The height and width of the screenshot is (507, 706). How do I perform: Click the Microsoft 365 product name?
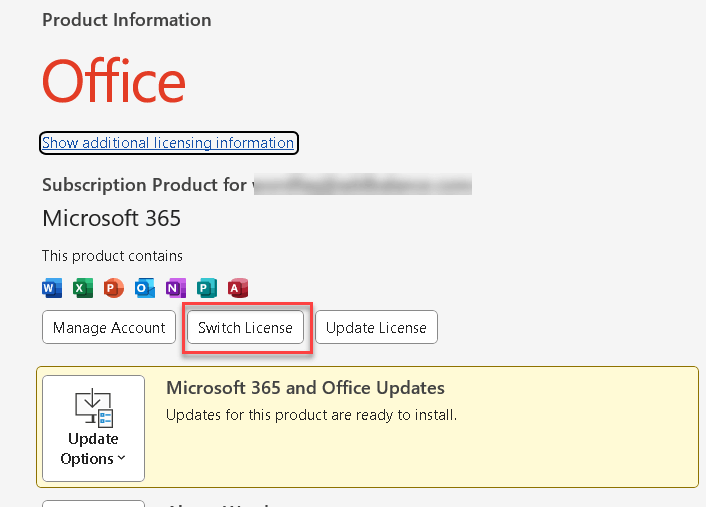pyautogui.click(x=111, y=218)
